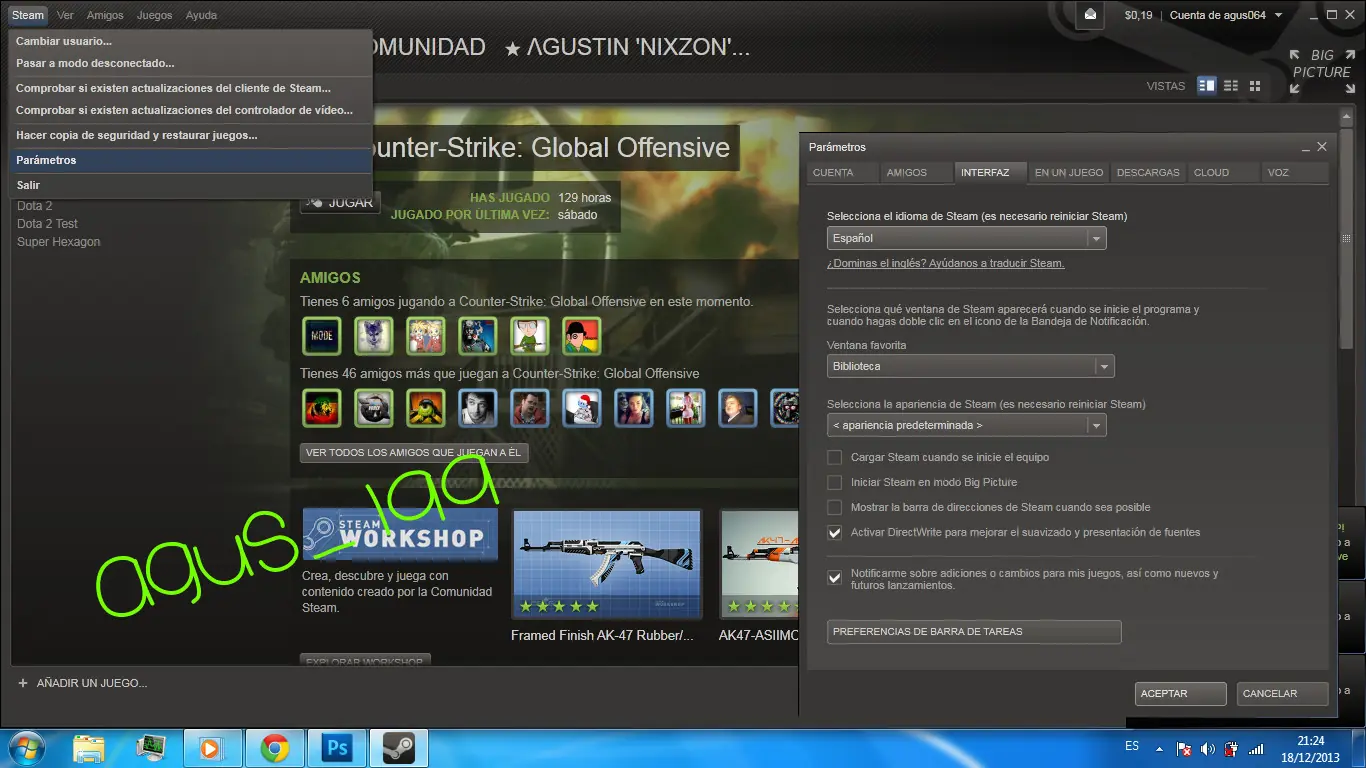Check for Steam client updates menu entry
This screenshot has height=768, width=1366.
click(x=191, y=88)
